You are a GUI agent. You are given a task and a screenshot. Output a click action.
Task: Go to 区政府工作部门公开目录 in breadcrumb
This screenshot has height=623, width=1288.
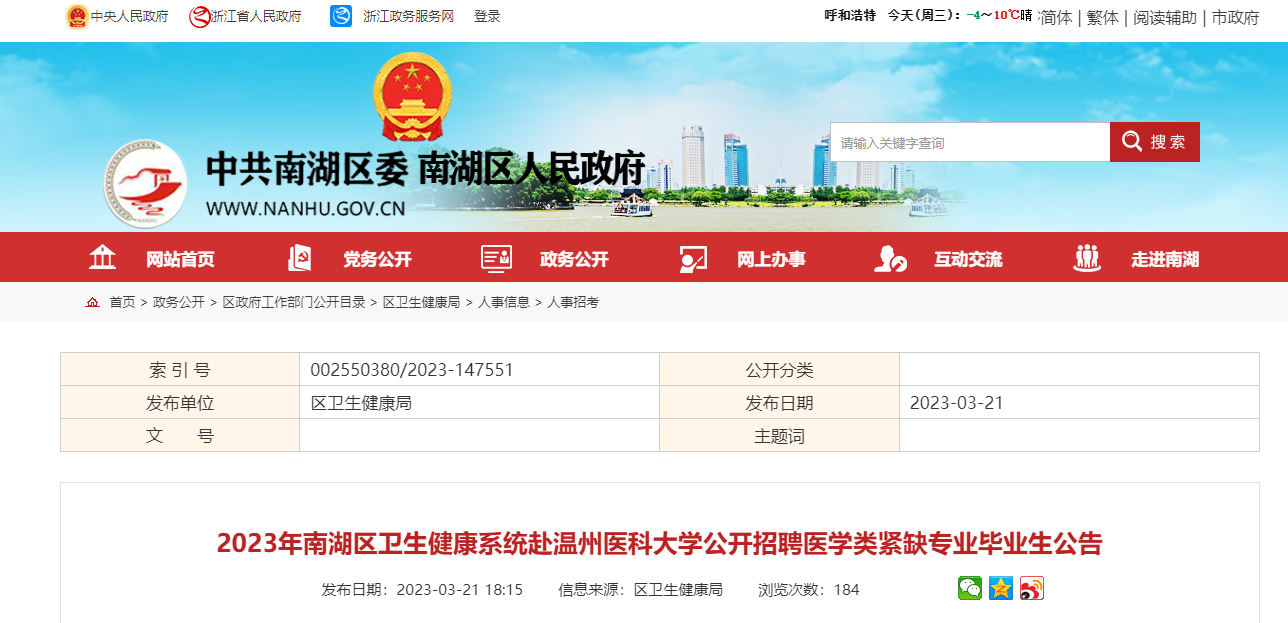click(294, 302)
